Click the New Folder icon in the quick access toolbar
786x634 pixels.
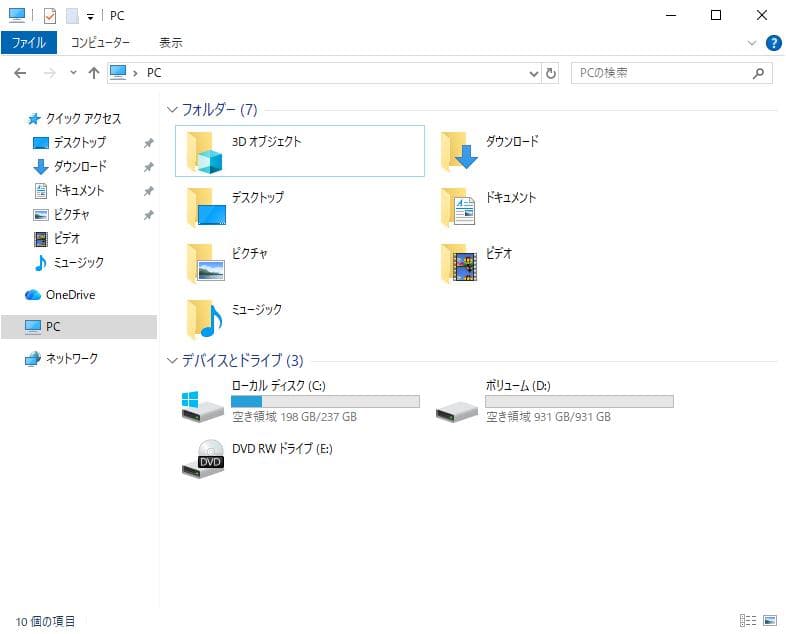(x=72, y=16)
